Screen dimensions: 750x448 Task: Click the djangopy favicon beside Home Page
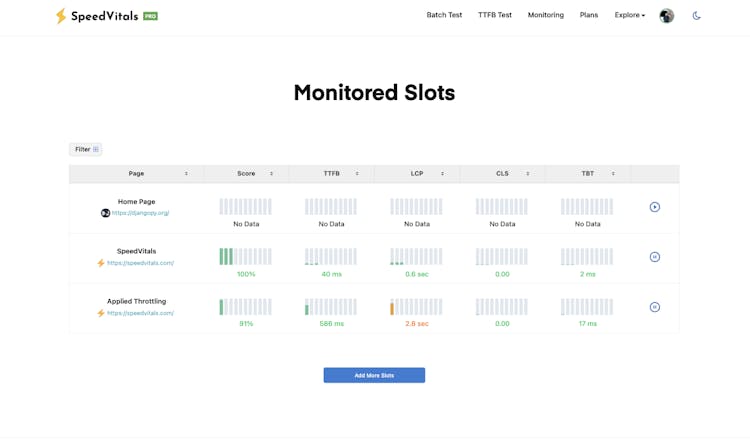105,213
